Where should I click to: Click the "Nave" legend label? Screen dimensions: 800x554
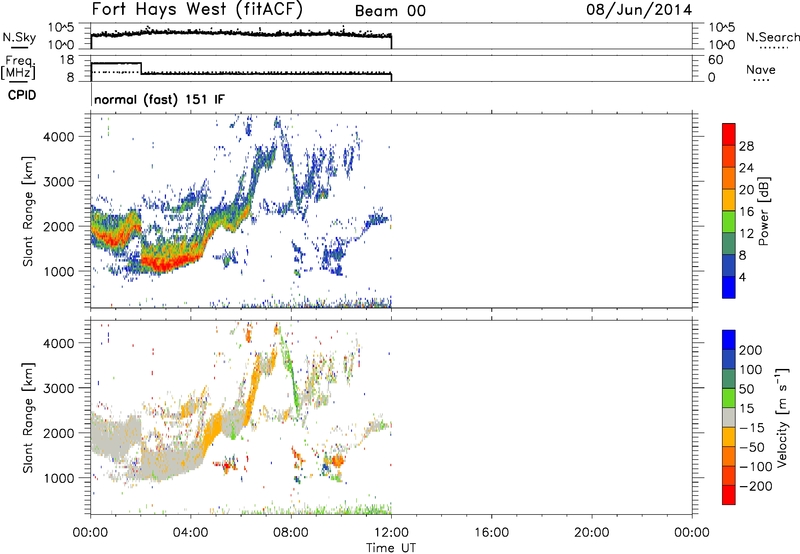761,70
